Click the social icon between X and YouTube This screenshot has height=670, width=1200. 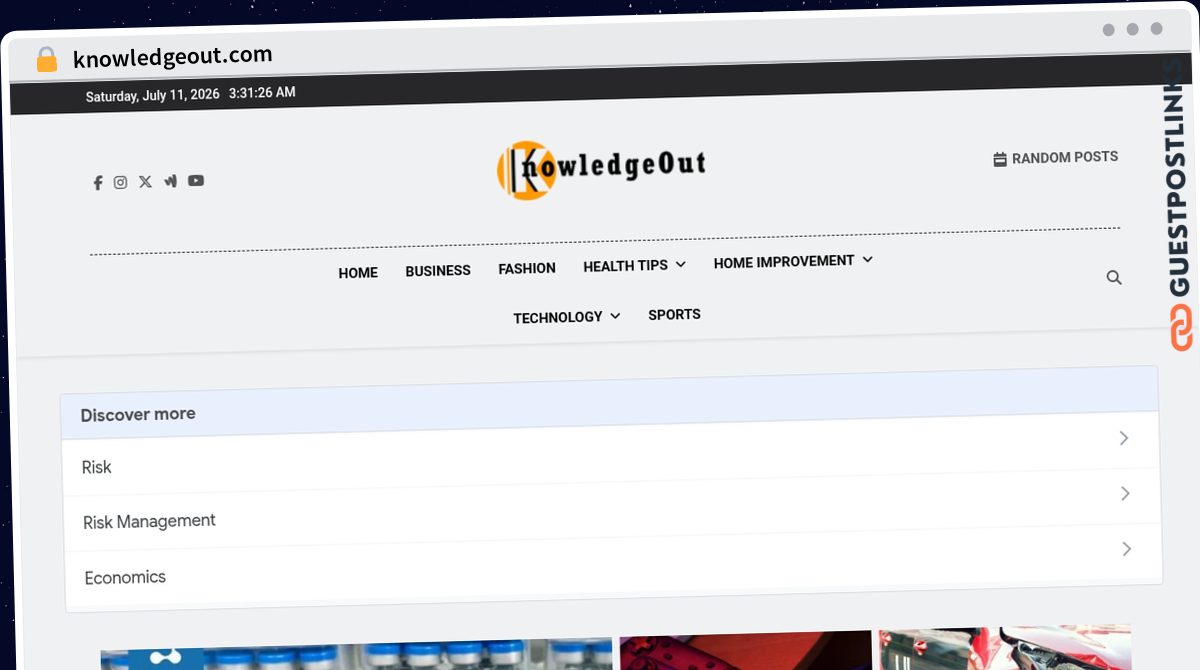170,181
